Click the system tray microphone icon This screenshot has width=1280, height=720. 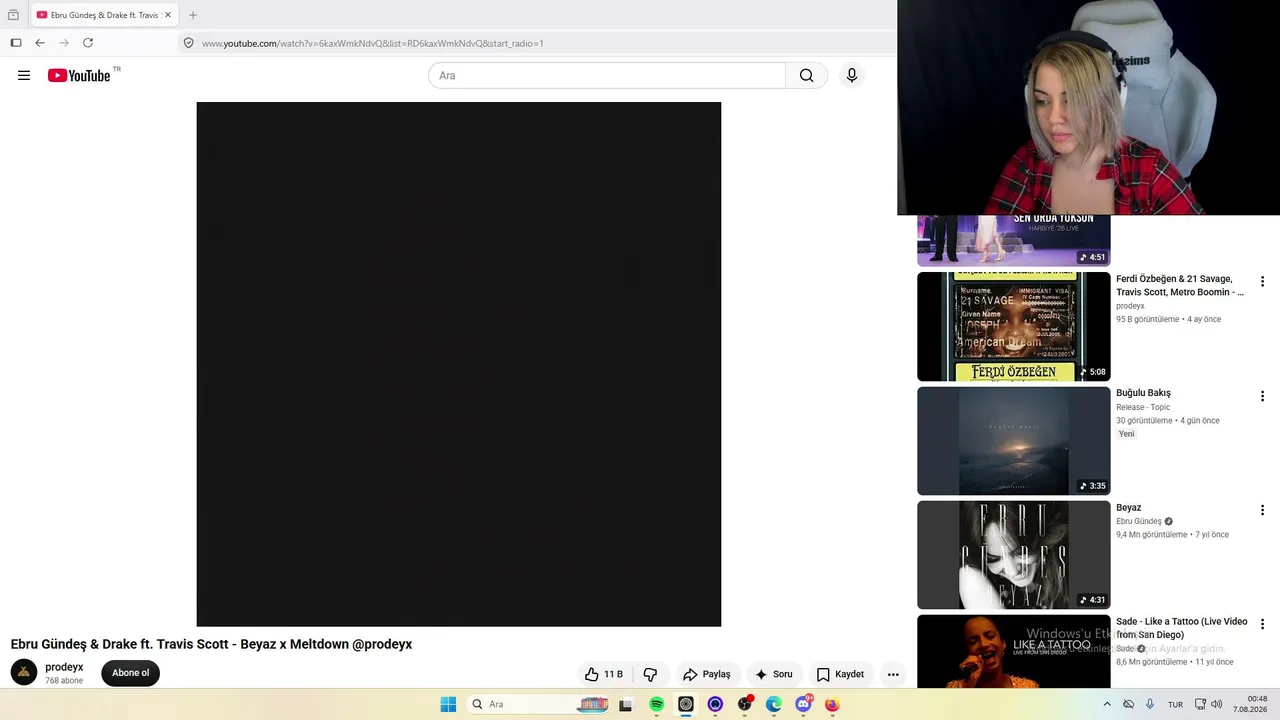click(1150, 704)
